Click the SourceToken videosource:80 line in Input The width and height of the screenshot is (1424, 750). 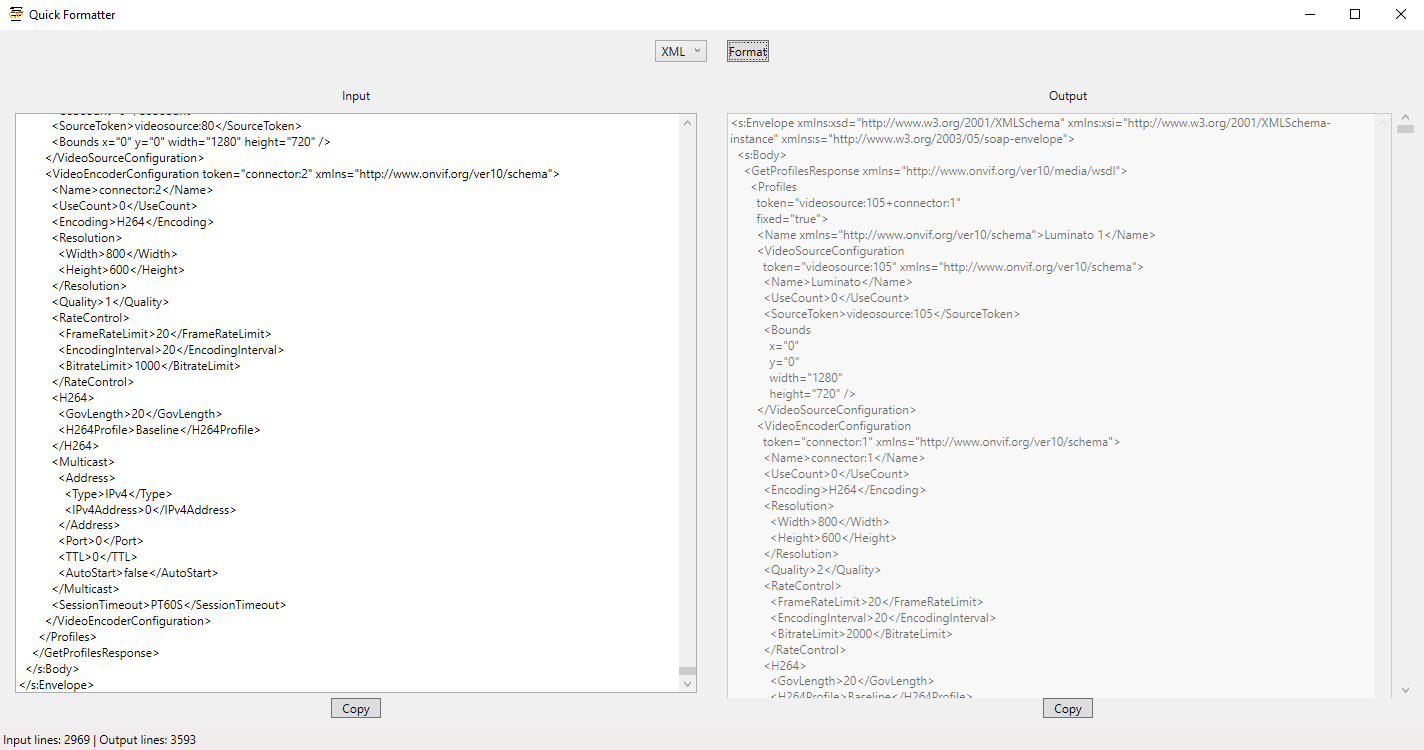pyautogui.click(x=176, y=126)
